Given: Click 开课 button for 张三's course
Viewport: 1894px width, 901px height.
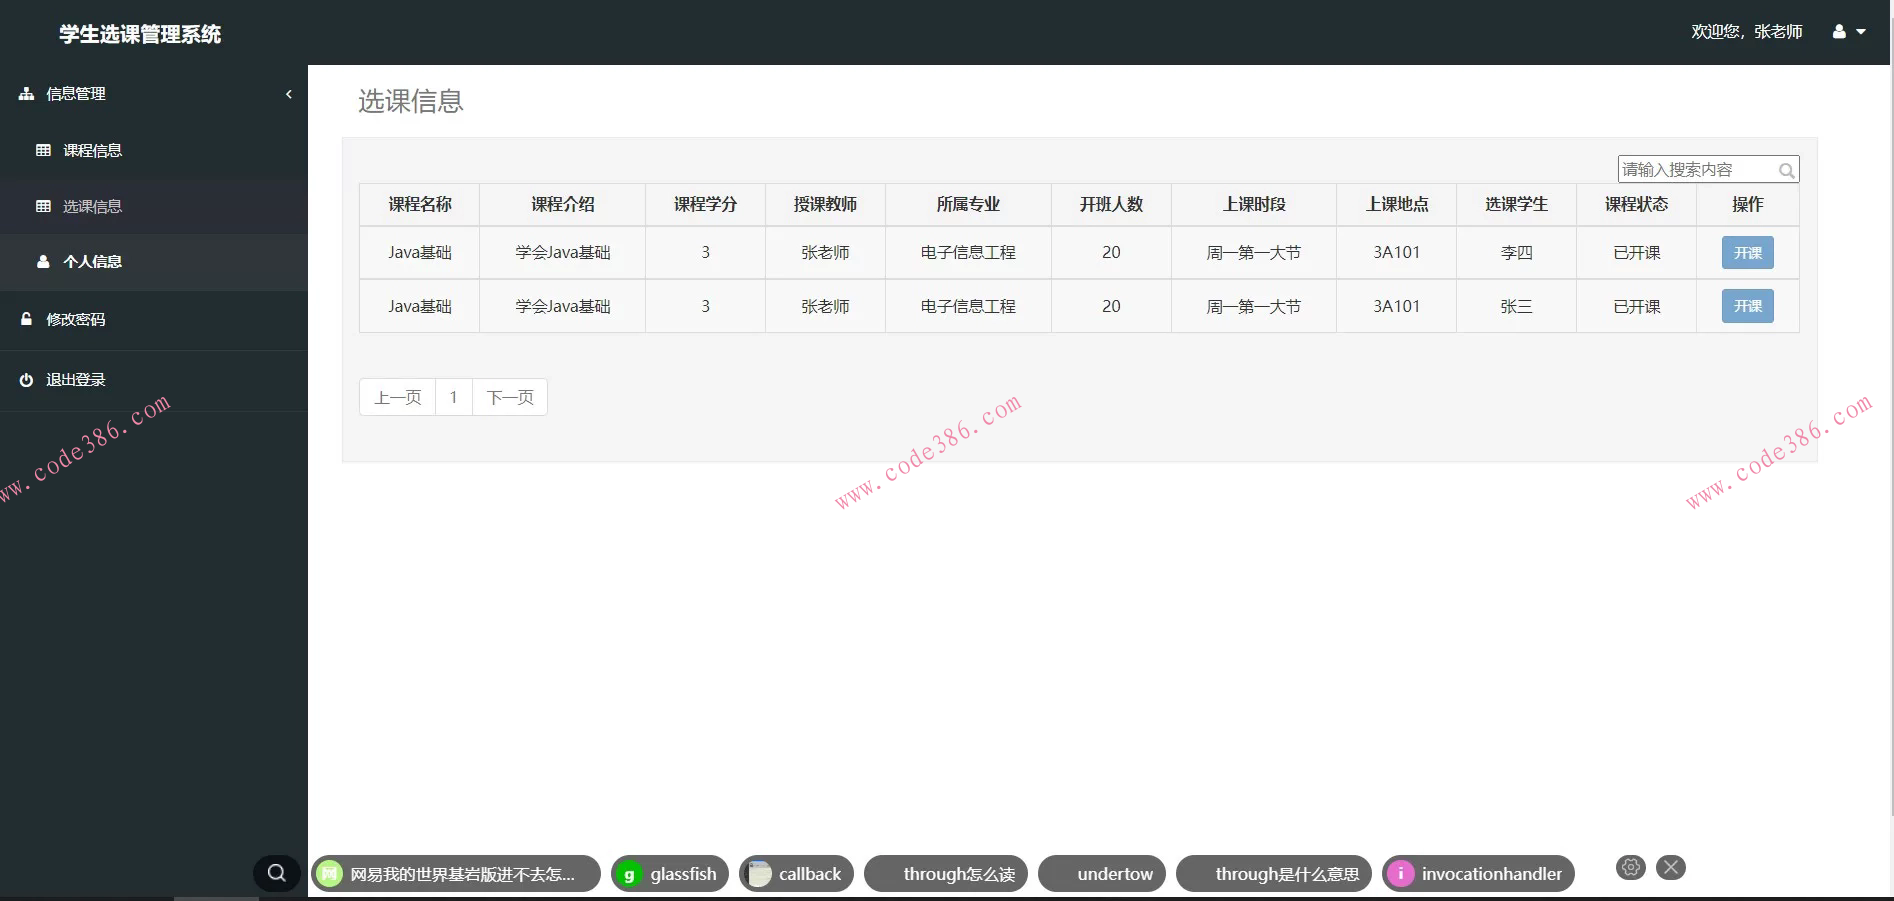Looking at the screenshot, I should coord(1746,306).
